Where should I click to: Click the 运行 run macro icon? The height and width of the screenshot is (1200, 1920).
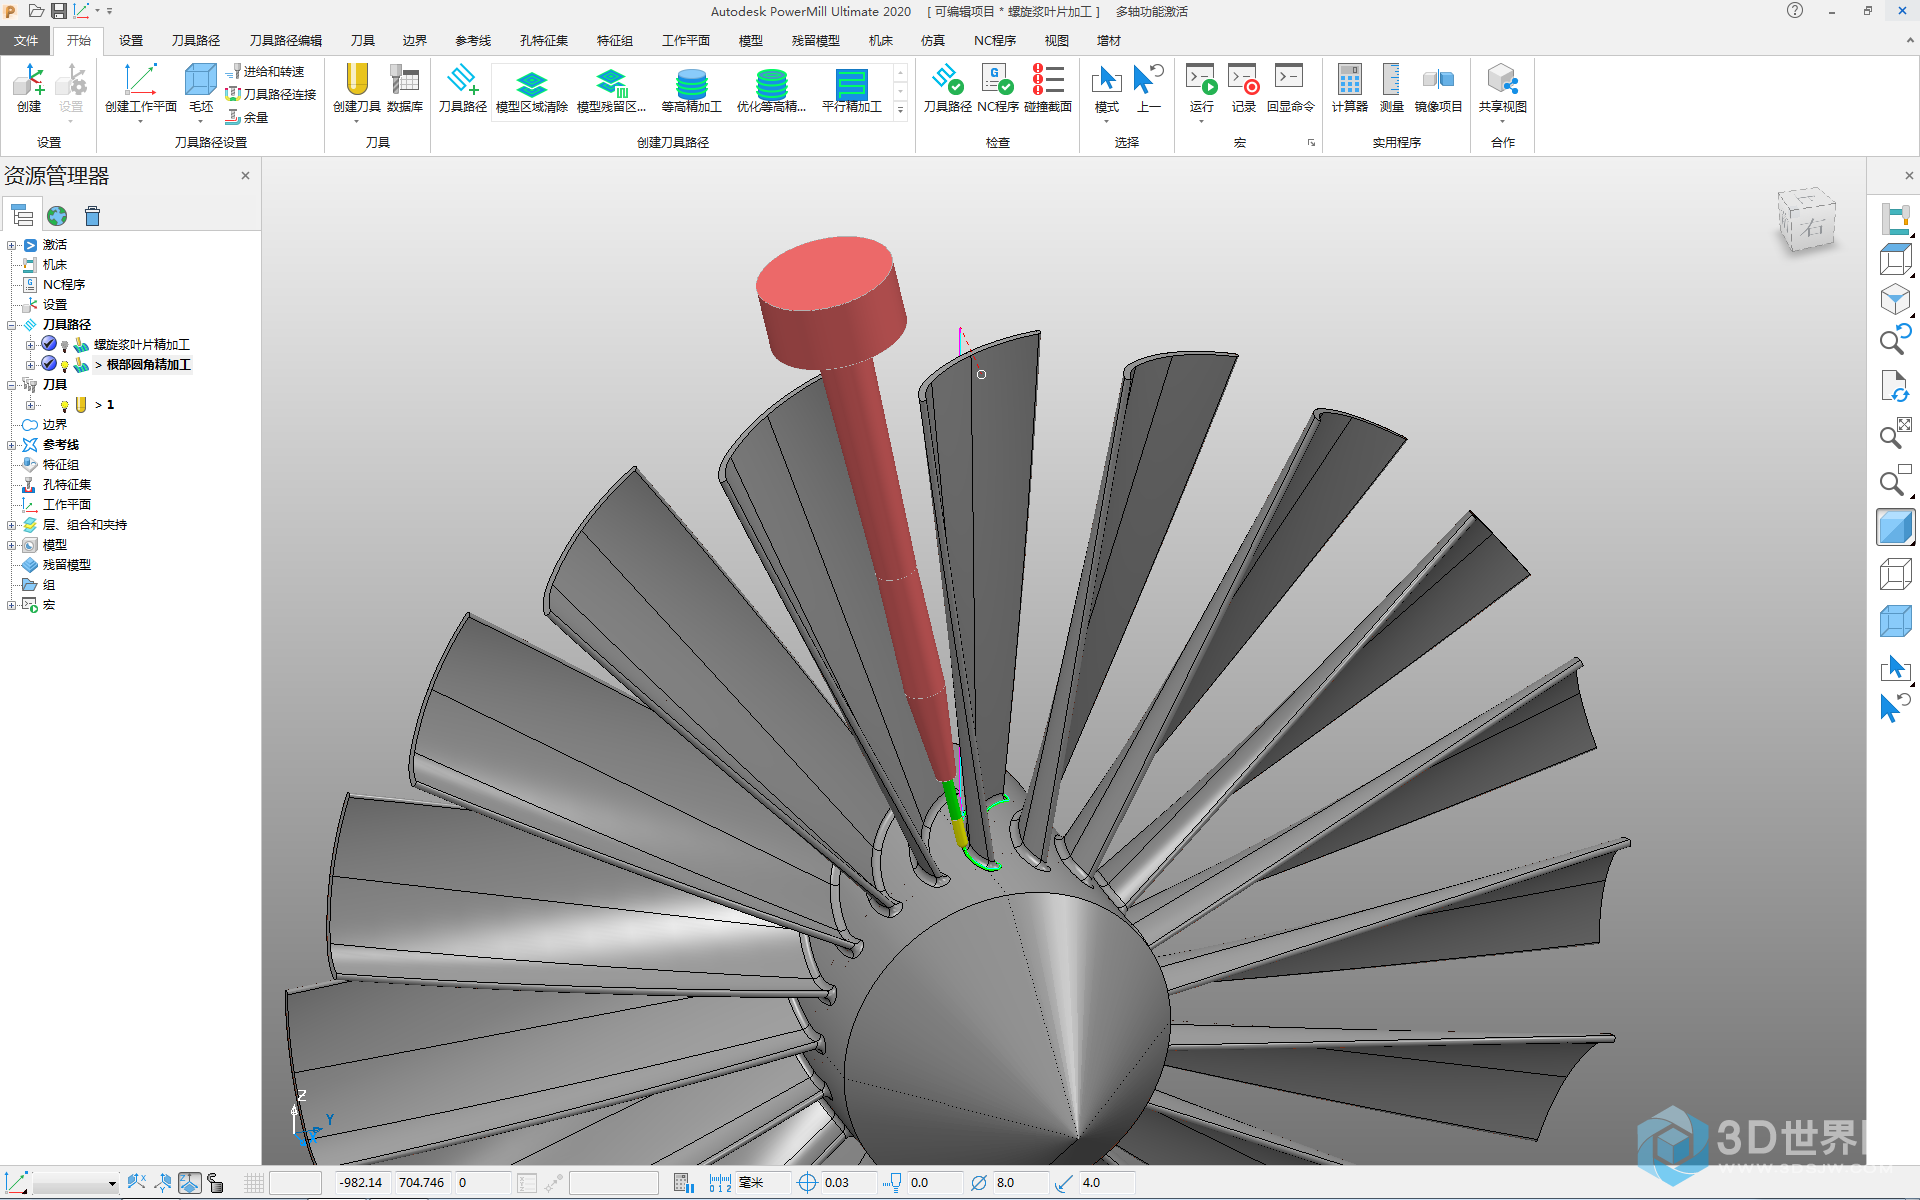[1201, 79]
